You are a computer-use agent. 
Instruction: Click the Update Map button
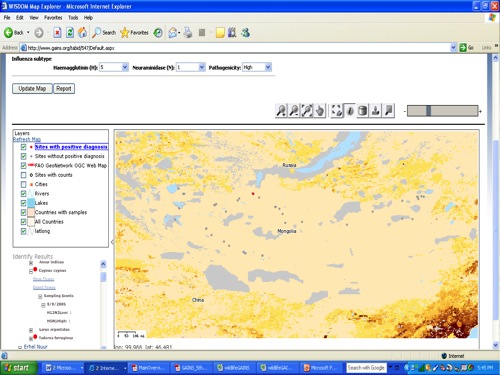(x=32, y=89)
